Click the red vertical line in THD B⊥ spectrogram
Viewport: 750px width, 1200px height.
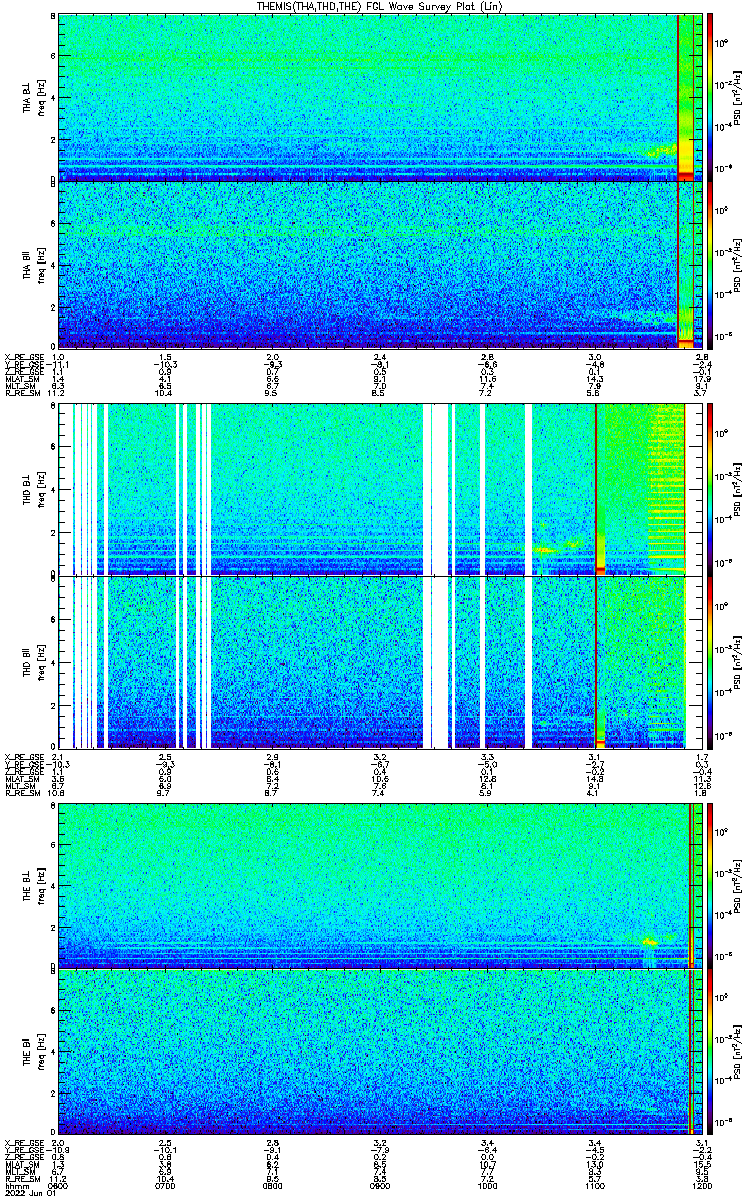pyautogui.click(x=595, y=489)
